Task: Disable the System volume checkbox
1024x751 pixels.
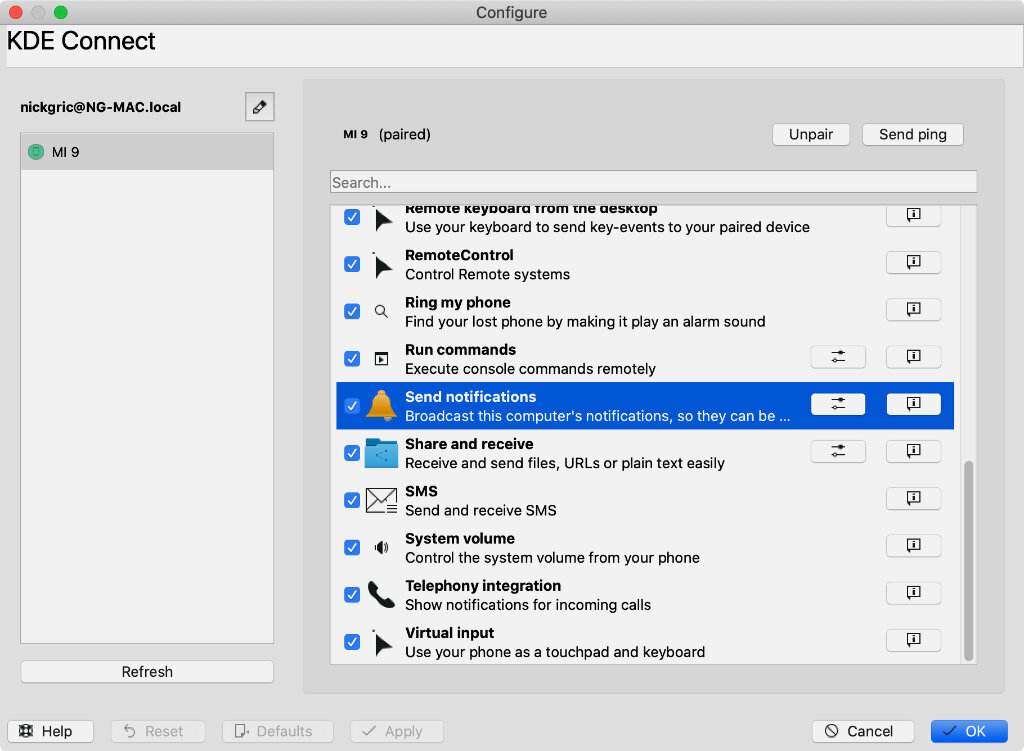Action: tap(352, 547)
